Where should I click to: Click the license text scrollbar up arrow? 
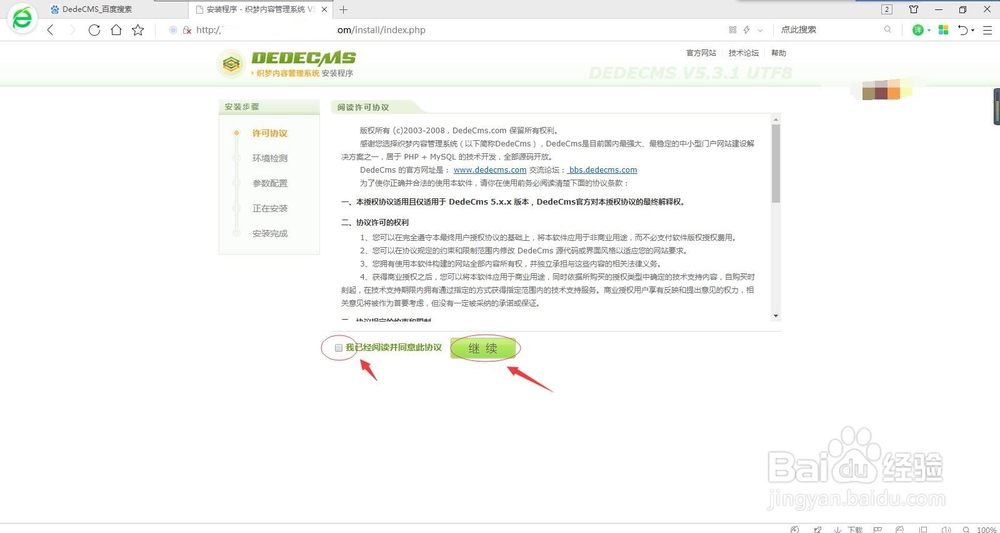[x=776, y=119]
